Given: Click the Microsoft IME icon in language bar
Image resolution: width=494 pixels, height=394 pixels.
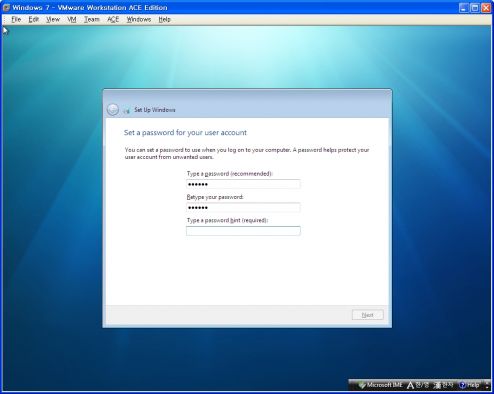Looking at the screenshot, I should (362, 385).
